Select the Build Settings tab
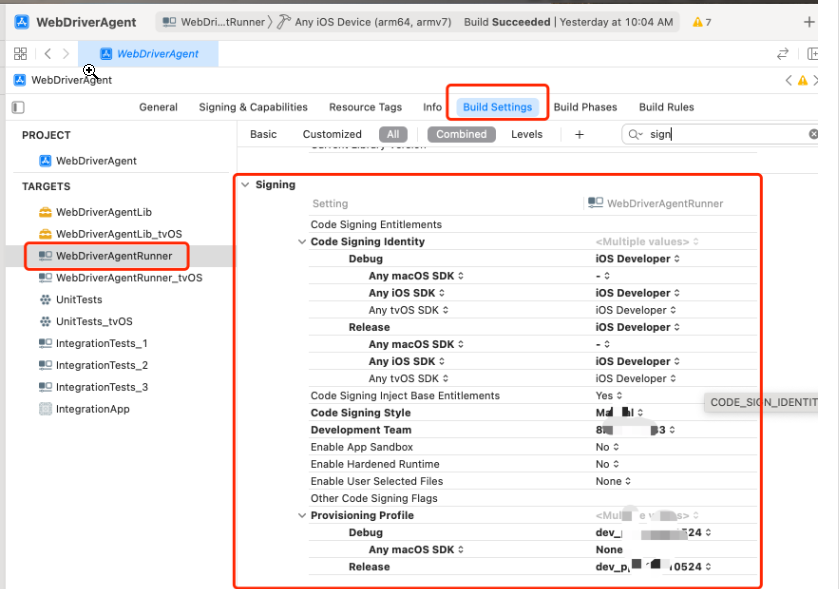Viewport: 839px width, 589px height. (497, 108)
